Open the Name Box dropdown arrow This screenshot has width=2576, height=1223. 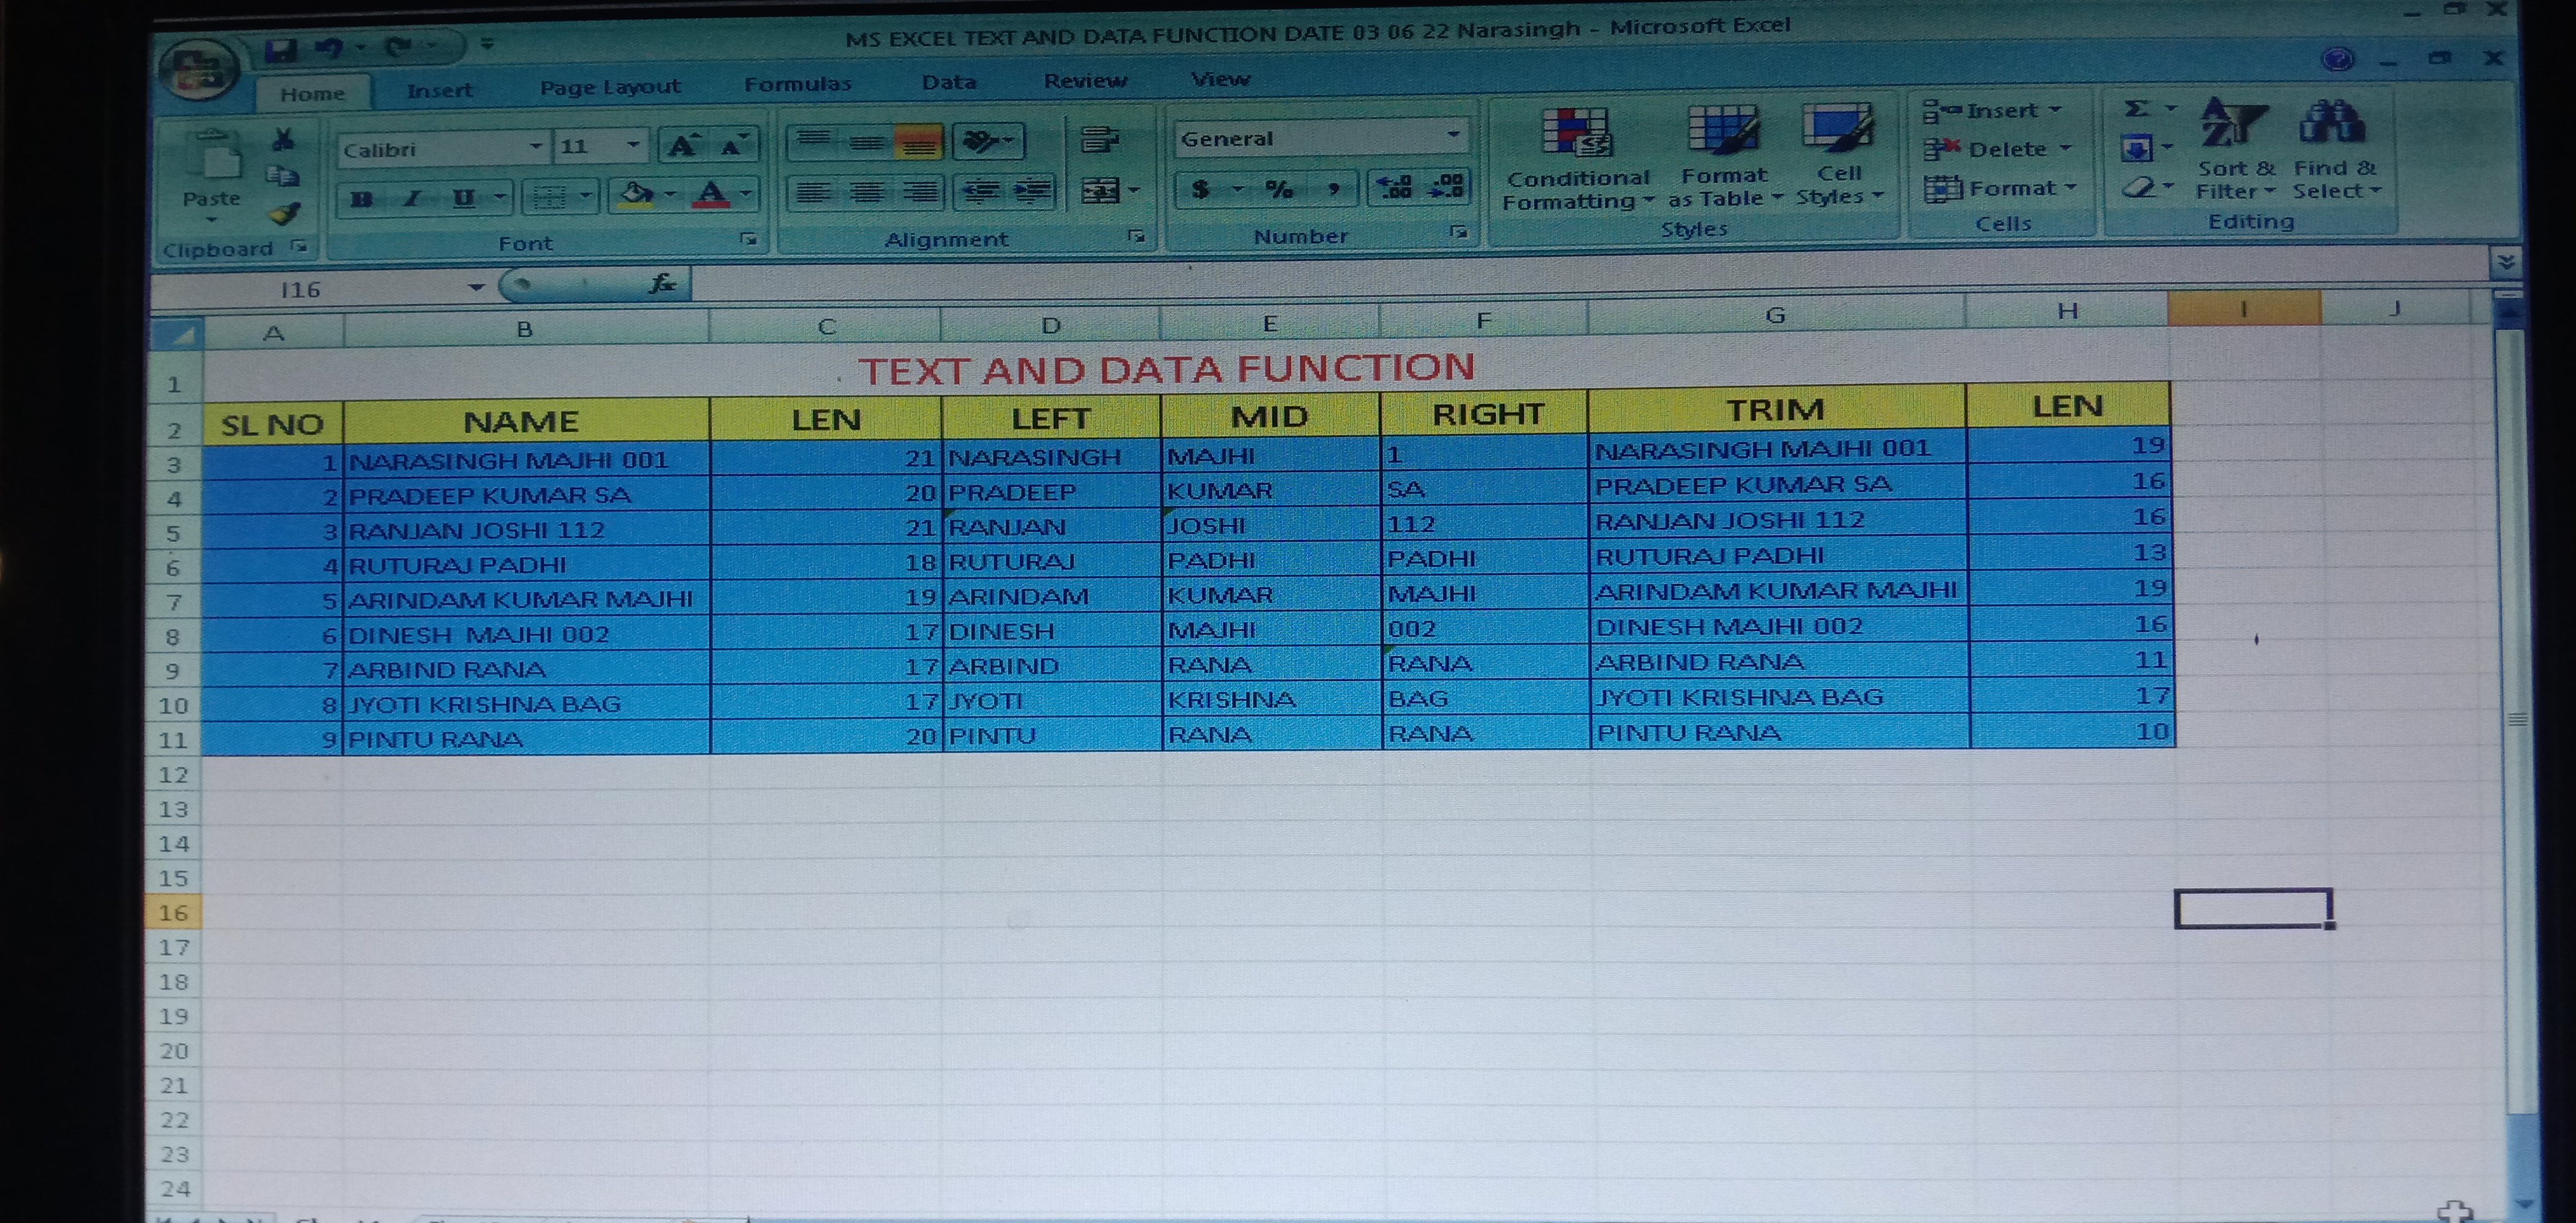pos(476,288)
